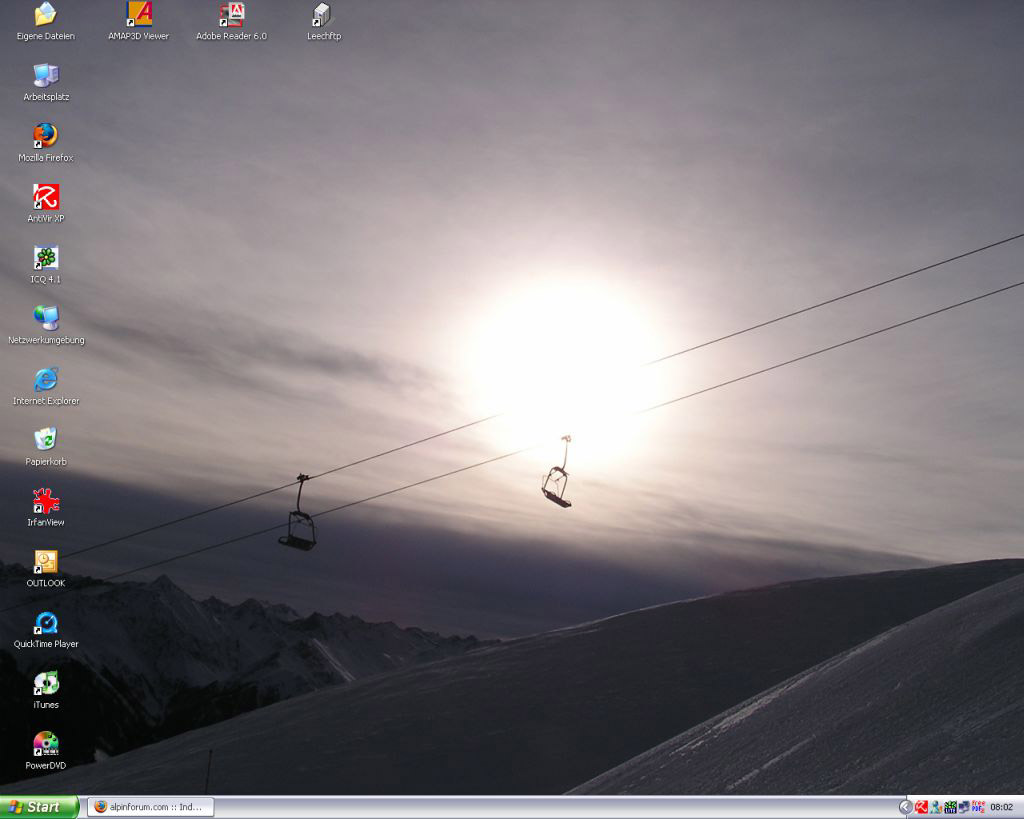Click the Leechftp desktop icon
This screenshot has height=819, width=1024.
[x=320, y=15]
